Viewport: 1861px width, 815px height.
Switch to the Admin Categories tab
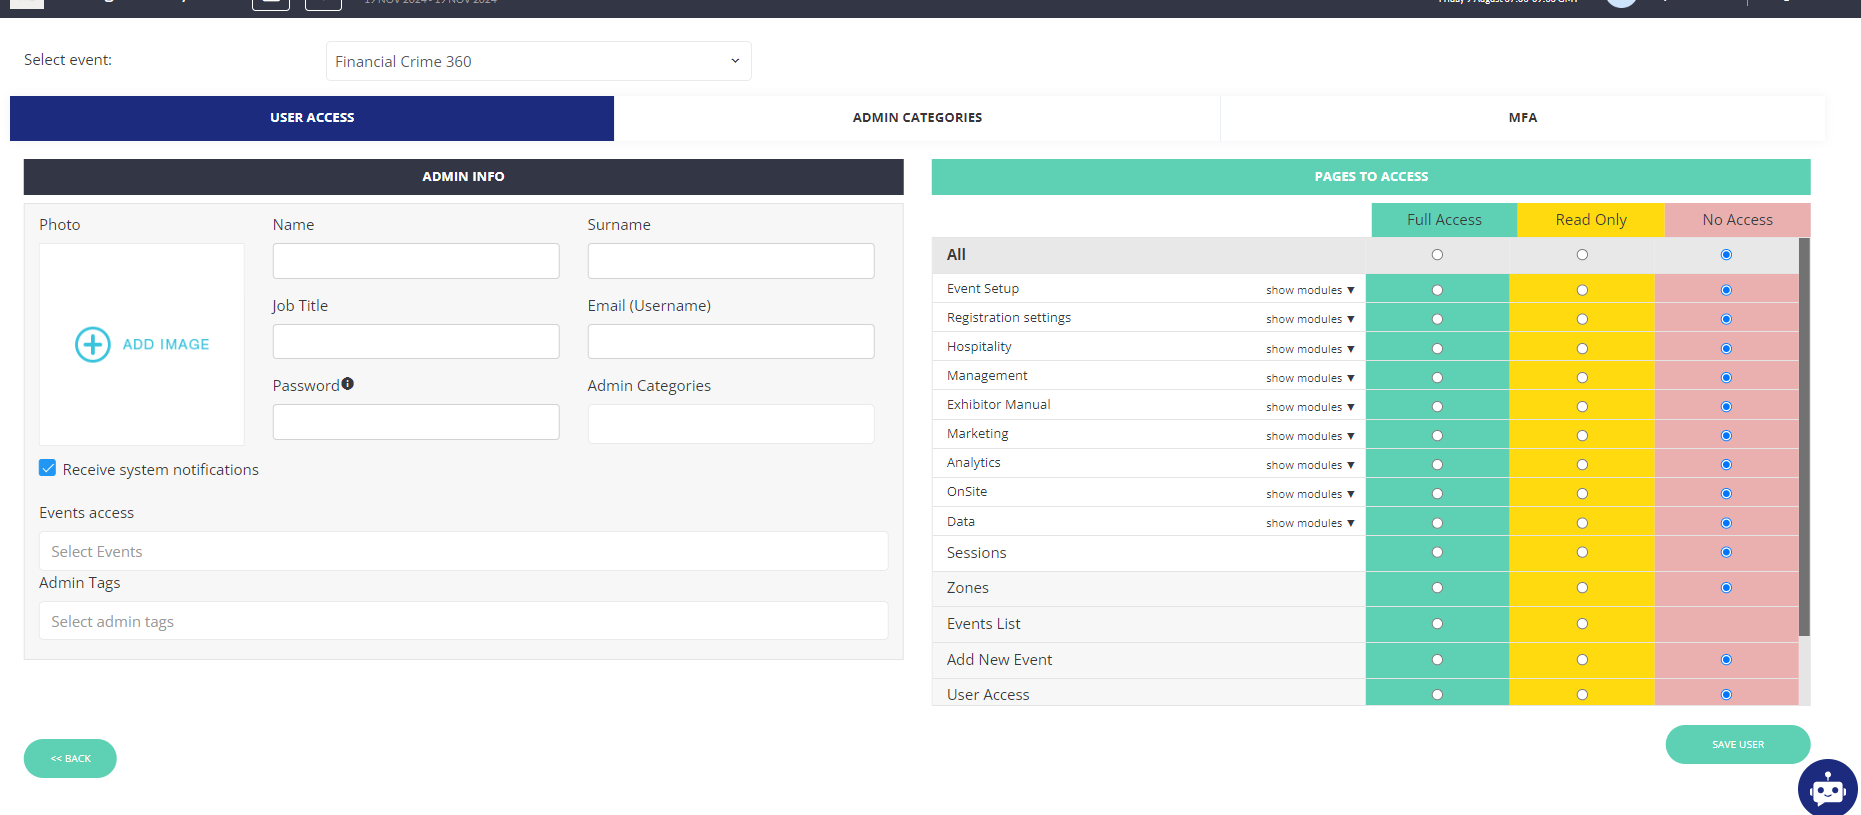pos(917,118)
